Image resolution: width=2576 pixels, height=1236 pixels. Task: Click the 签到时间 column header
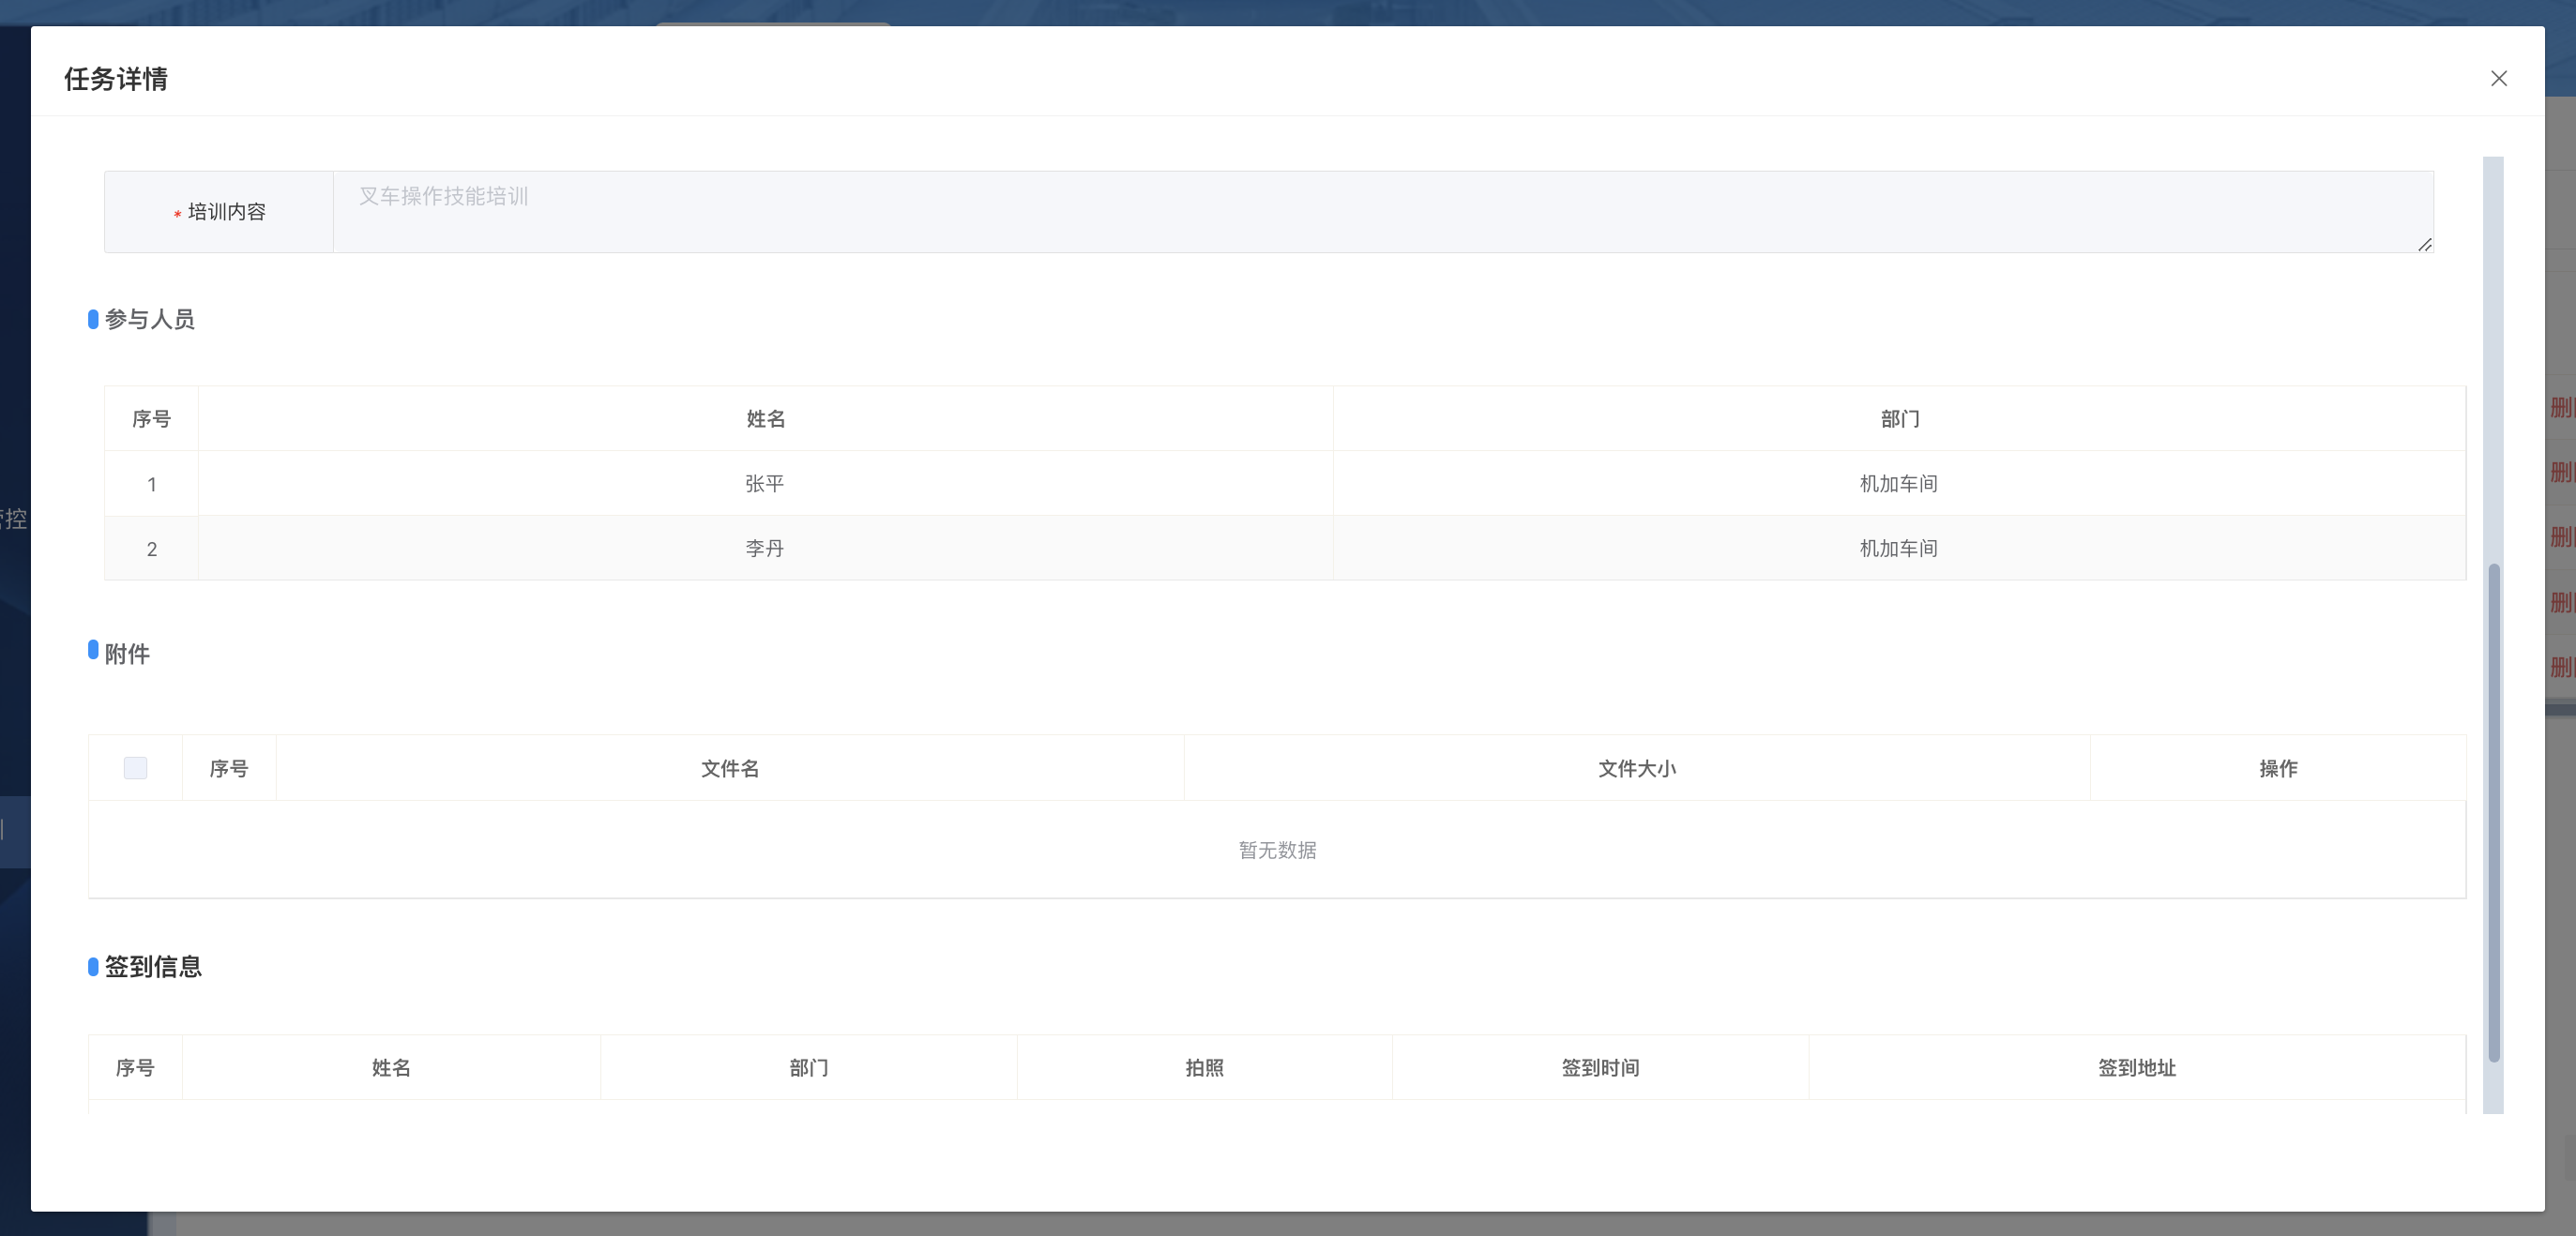point(1599,1067)
